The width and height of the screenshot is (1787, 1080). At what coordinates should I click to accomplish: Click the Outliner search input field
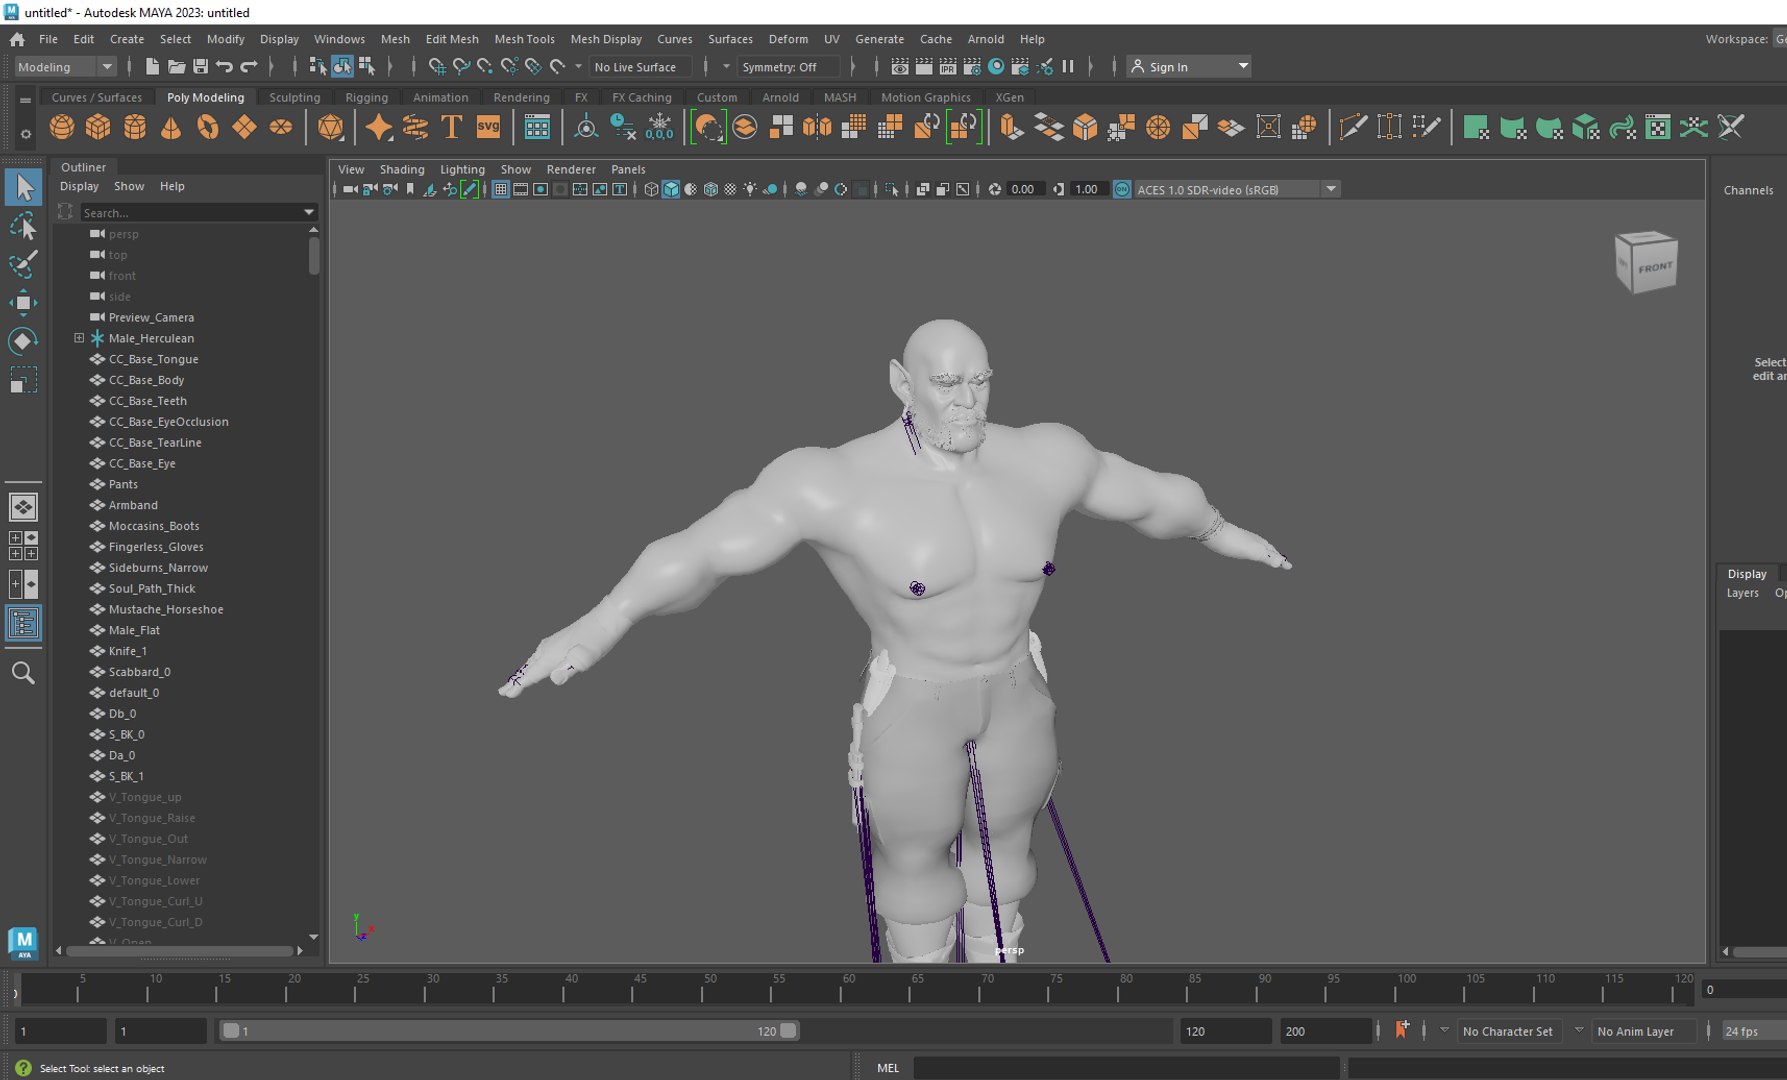[190, 212]
